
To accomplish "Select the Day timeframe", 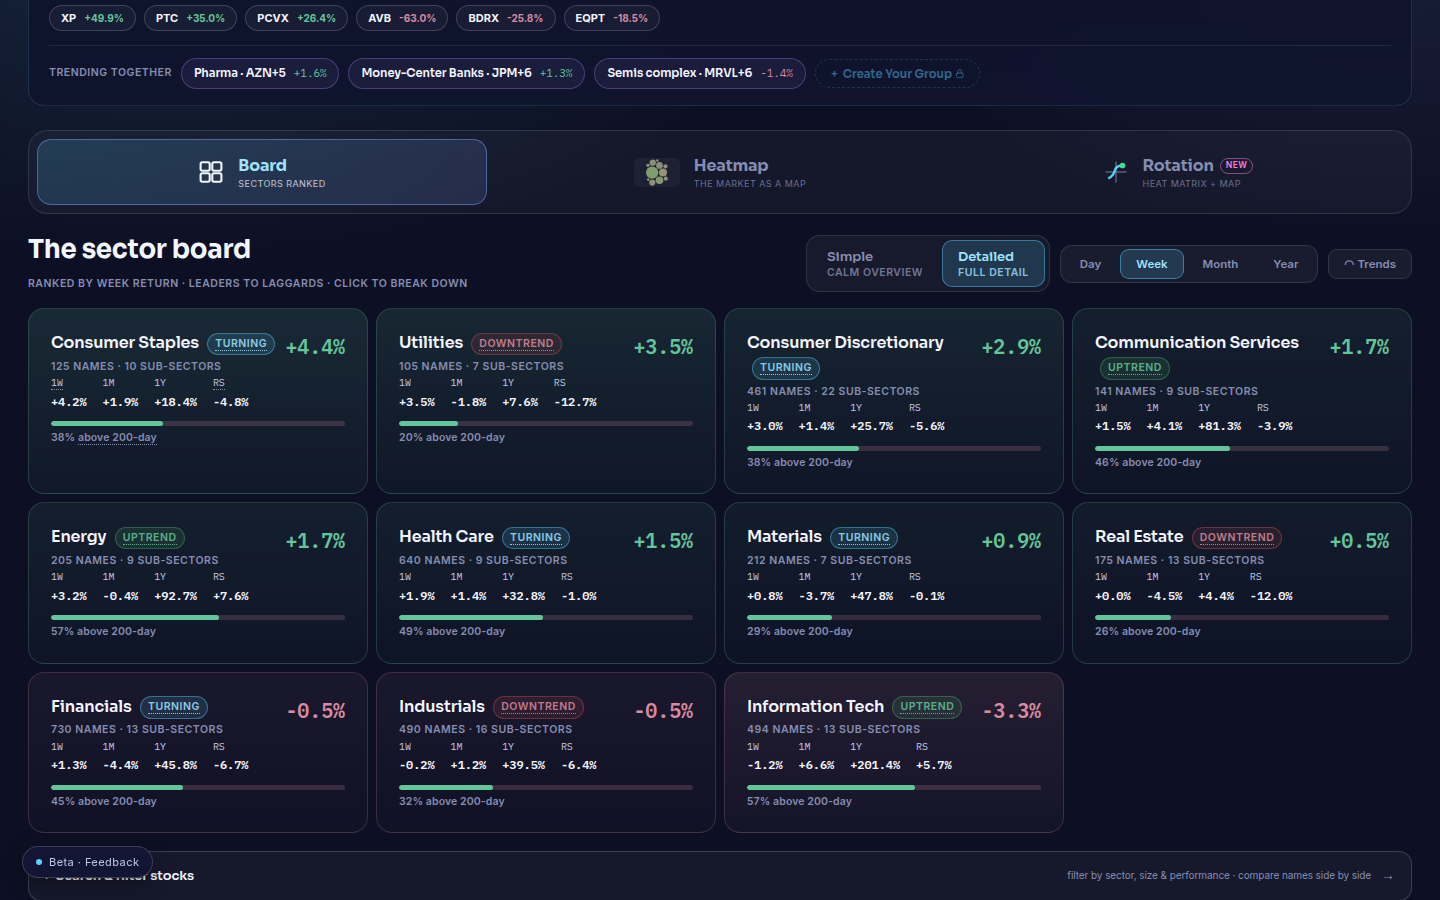I will (x=1090, y=264).
